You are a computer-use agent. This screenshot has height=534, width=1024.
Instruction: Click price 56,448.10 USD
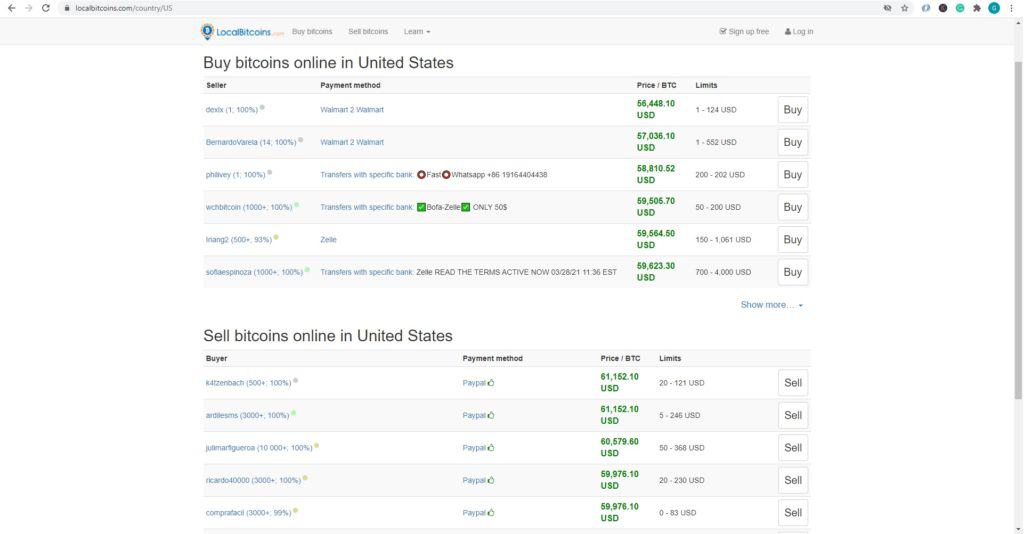[656, 109]
